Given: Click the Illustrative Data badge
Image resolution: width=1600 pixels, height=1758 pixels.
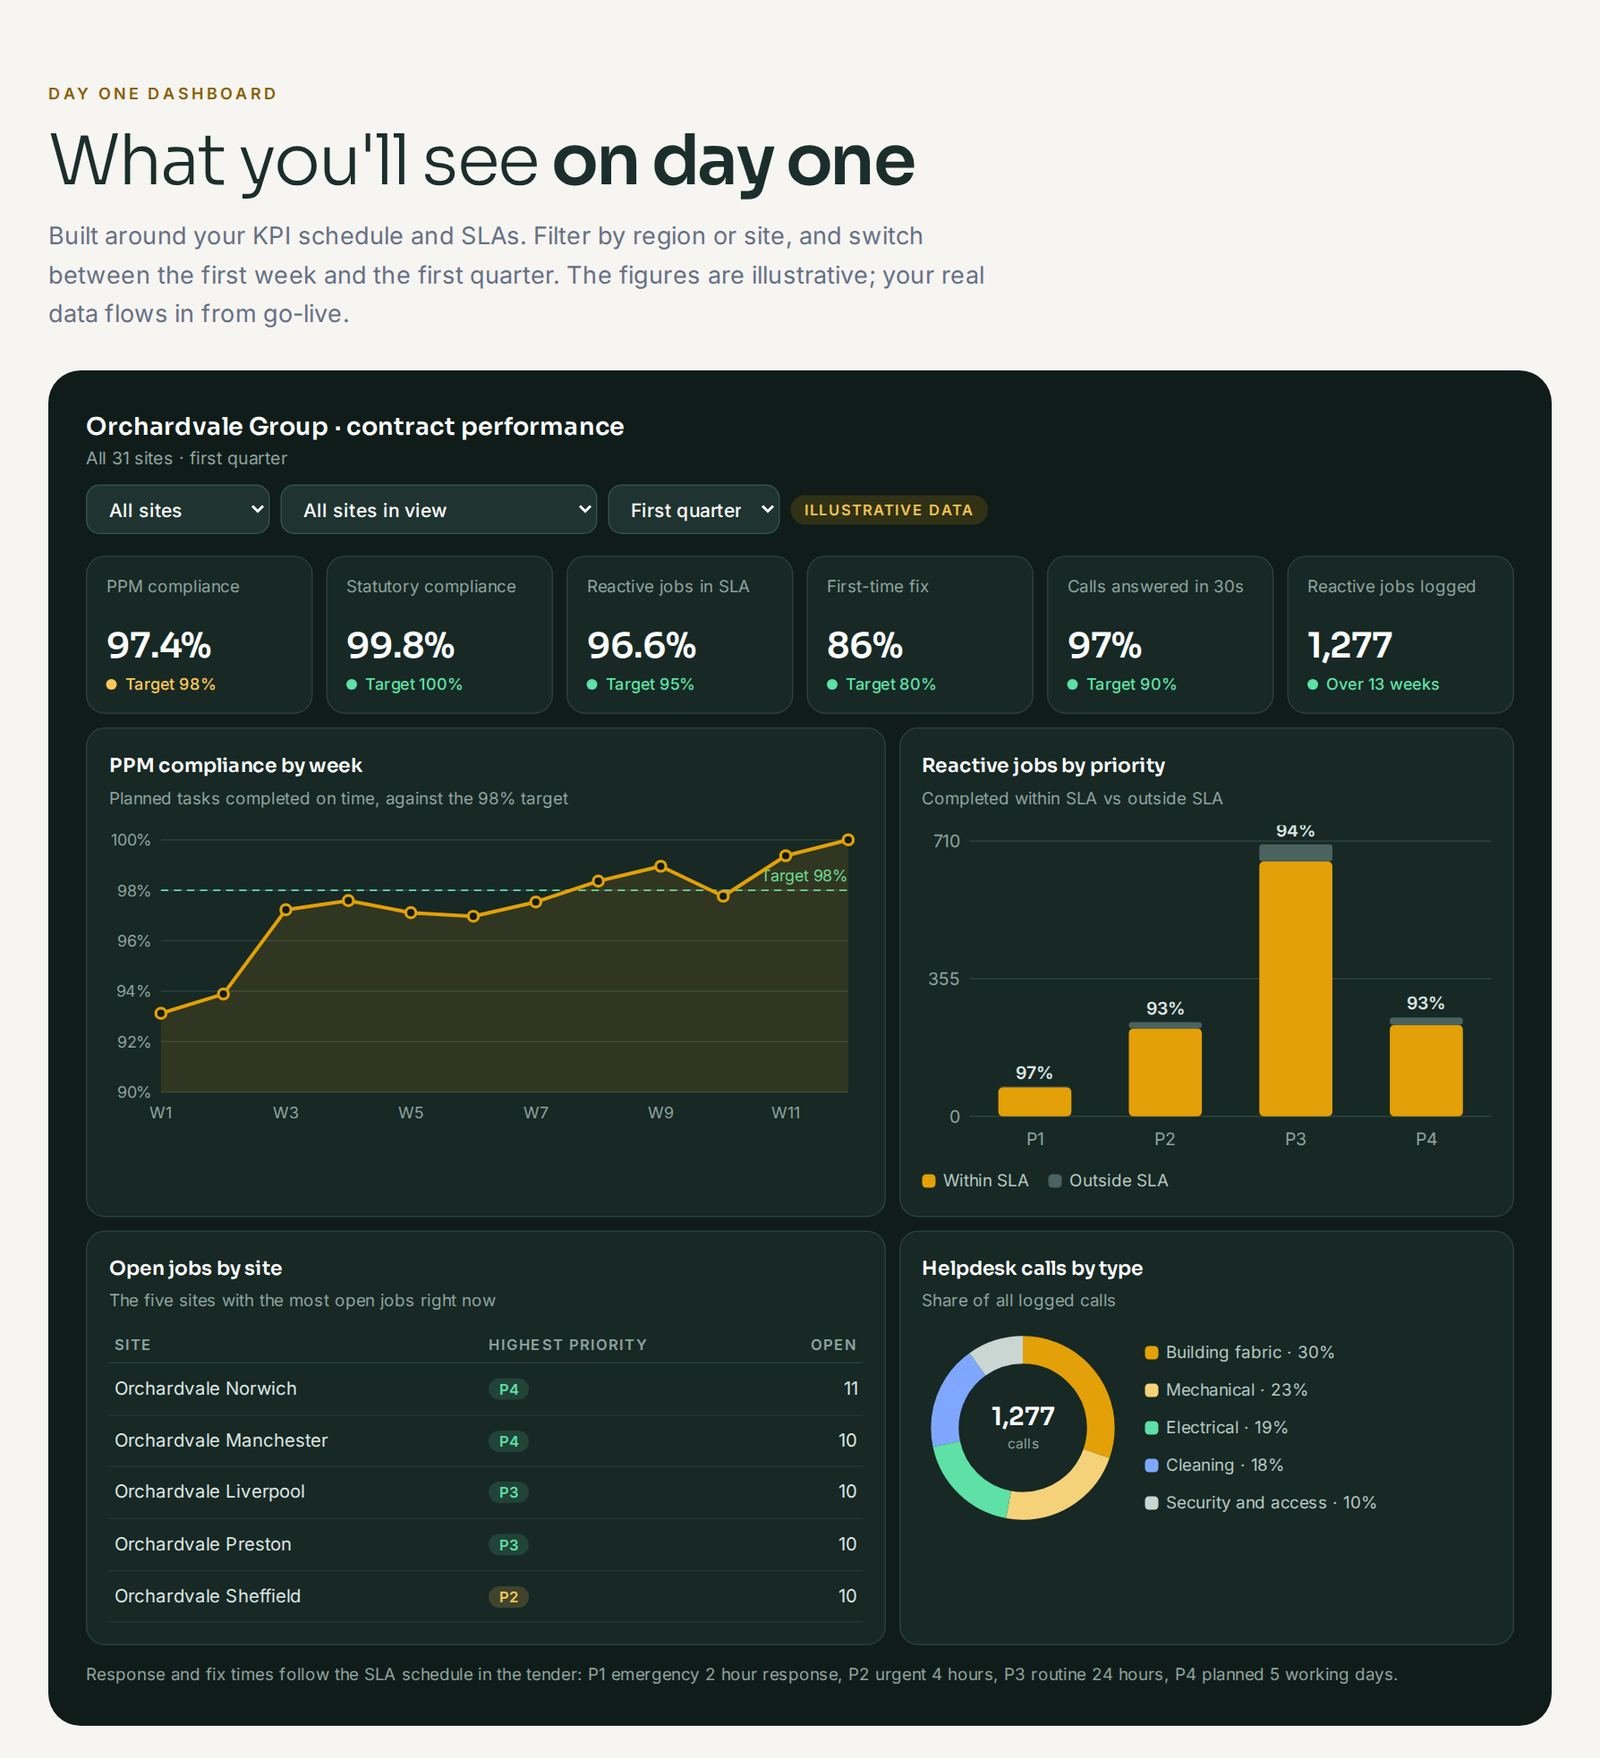Looking at the screenshot, I should 888,510.
